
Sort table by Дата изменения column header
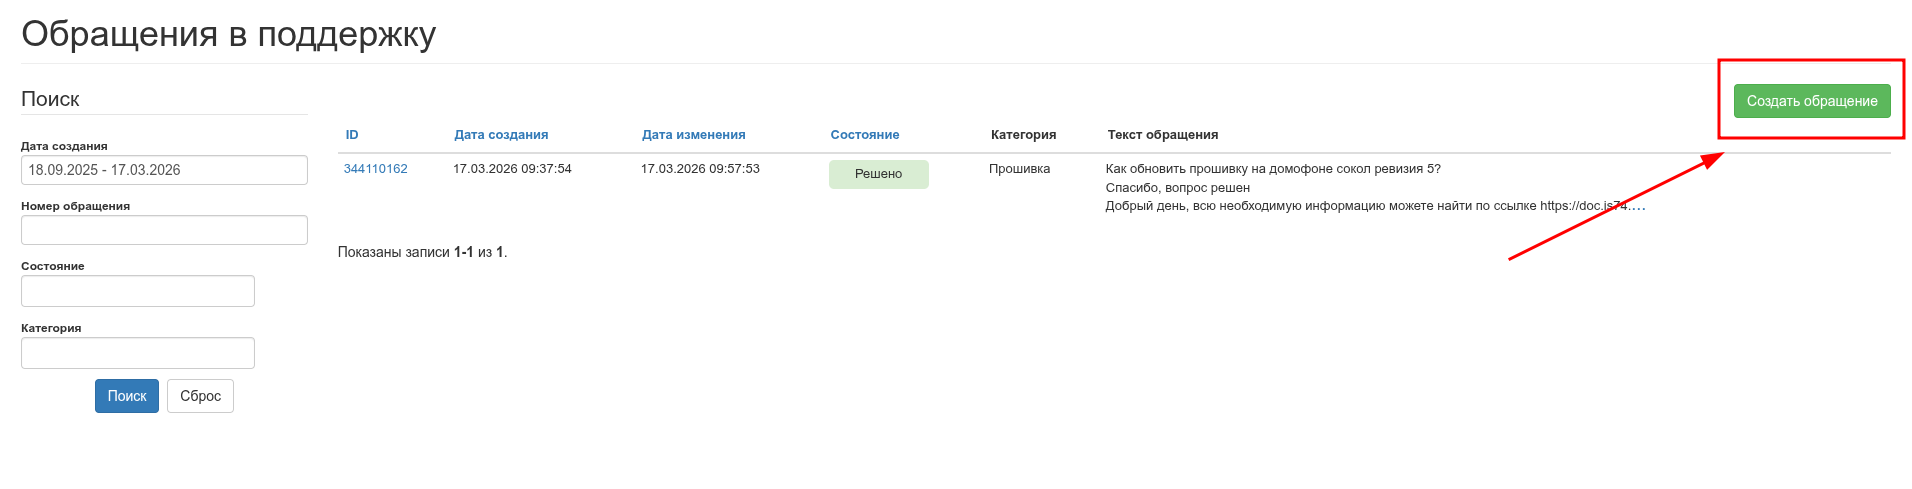(693, 135)
